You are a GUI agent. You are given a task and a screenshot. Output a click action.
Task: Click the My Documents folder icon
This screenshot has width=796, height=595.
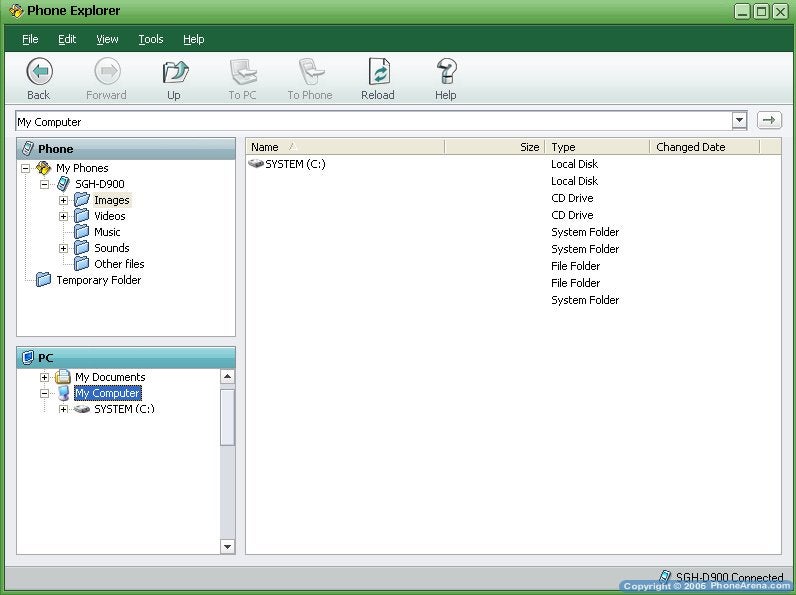pos(62,377)
